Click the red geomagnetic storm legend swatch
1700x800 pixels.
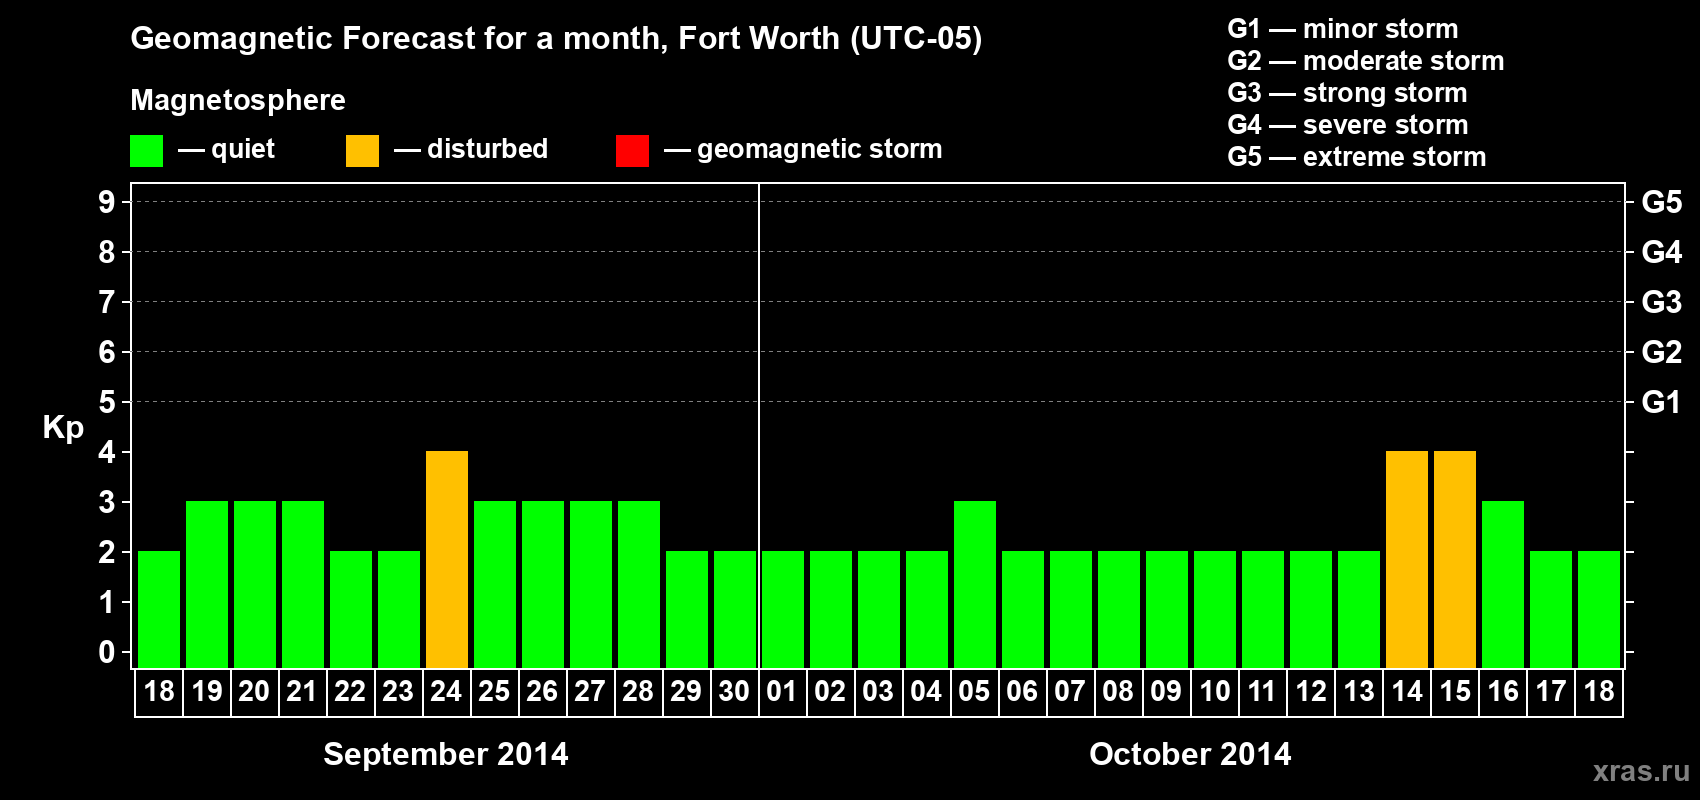632,151
